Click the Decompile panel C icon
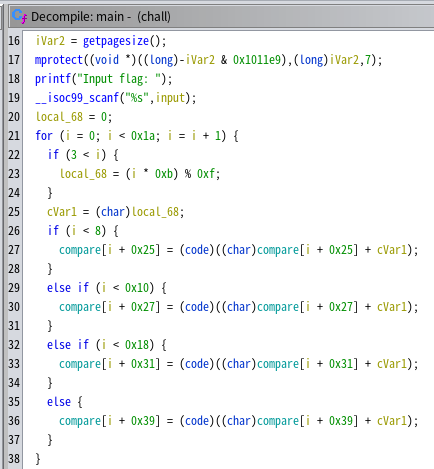This screenshot has height=469, width=434. (19, 16)
